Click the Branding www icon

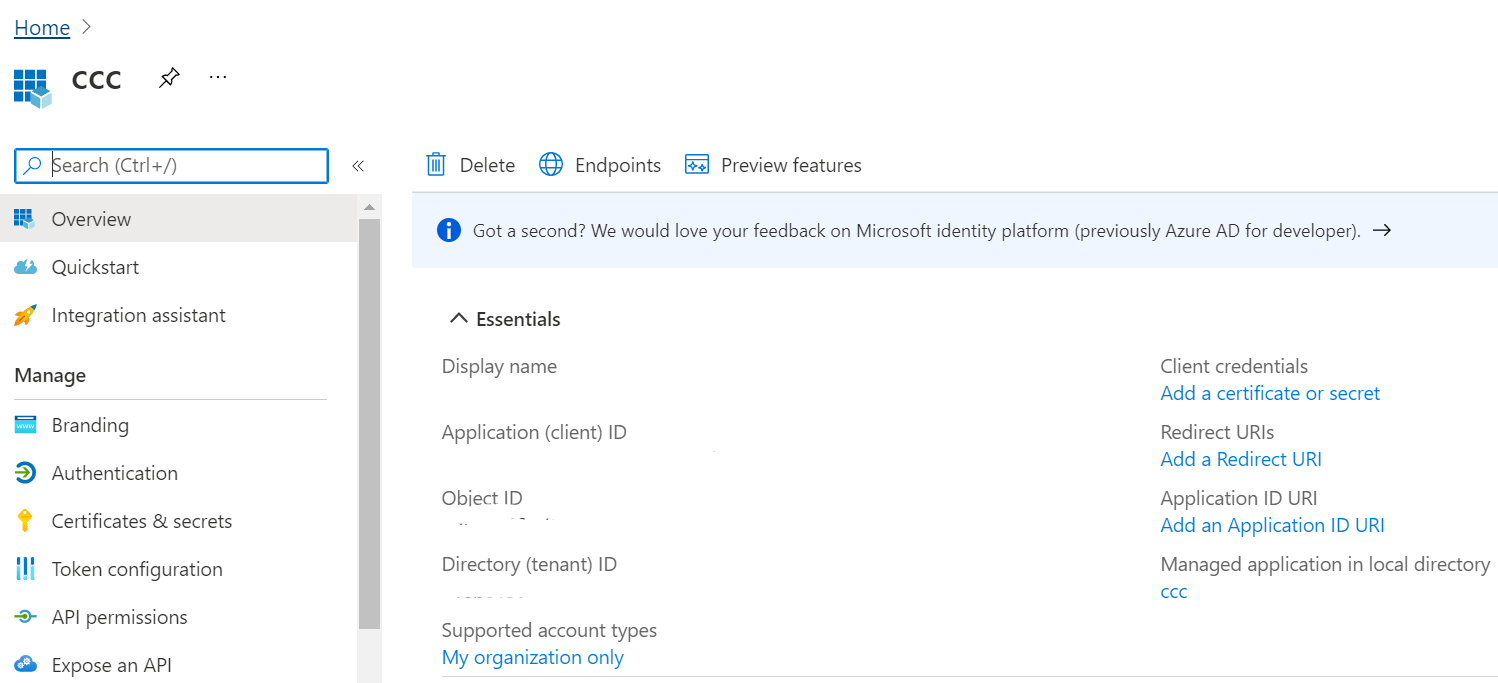pyautogui.click(x=25, y=425)
